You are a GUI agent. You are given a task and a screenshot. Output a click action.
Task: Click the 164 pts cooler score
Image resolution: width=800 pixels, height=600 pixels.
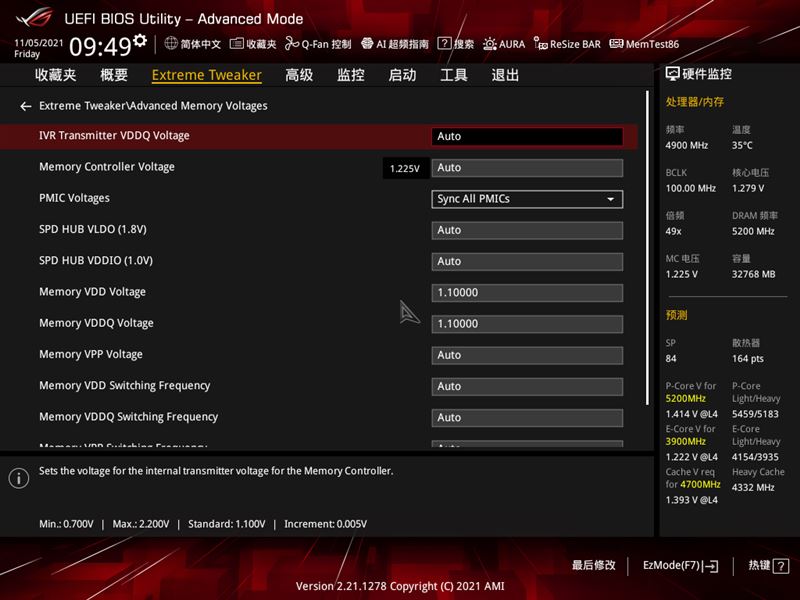(747, 359)
